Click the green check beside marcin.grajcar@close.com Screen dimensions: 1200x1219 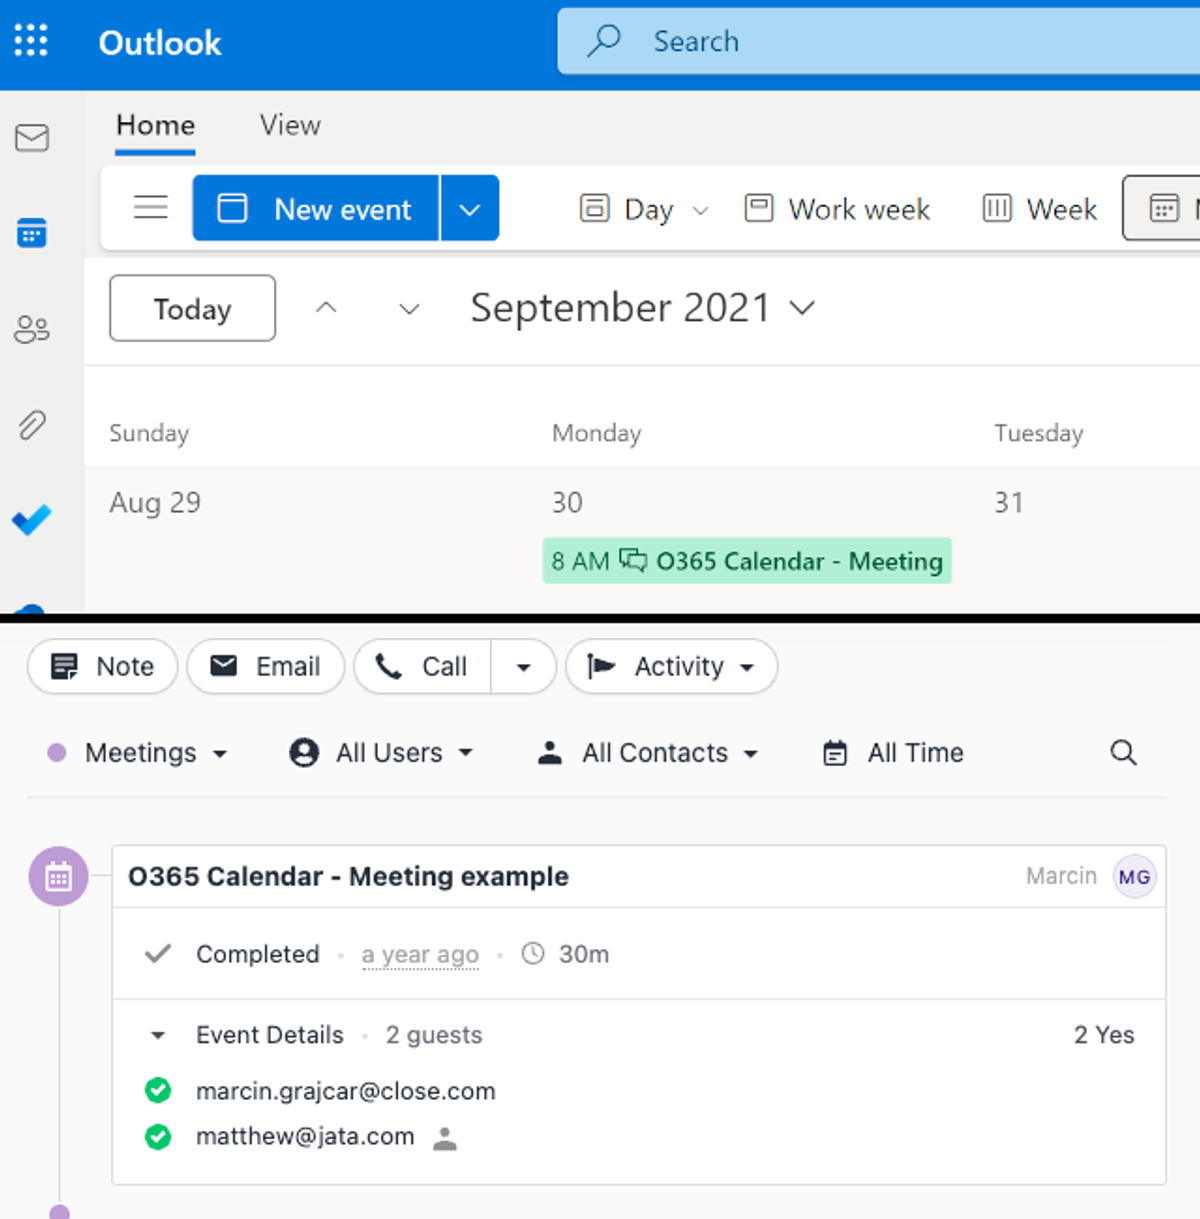(158, 1090)
